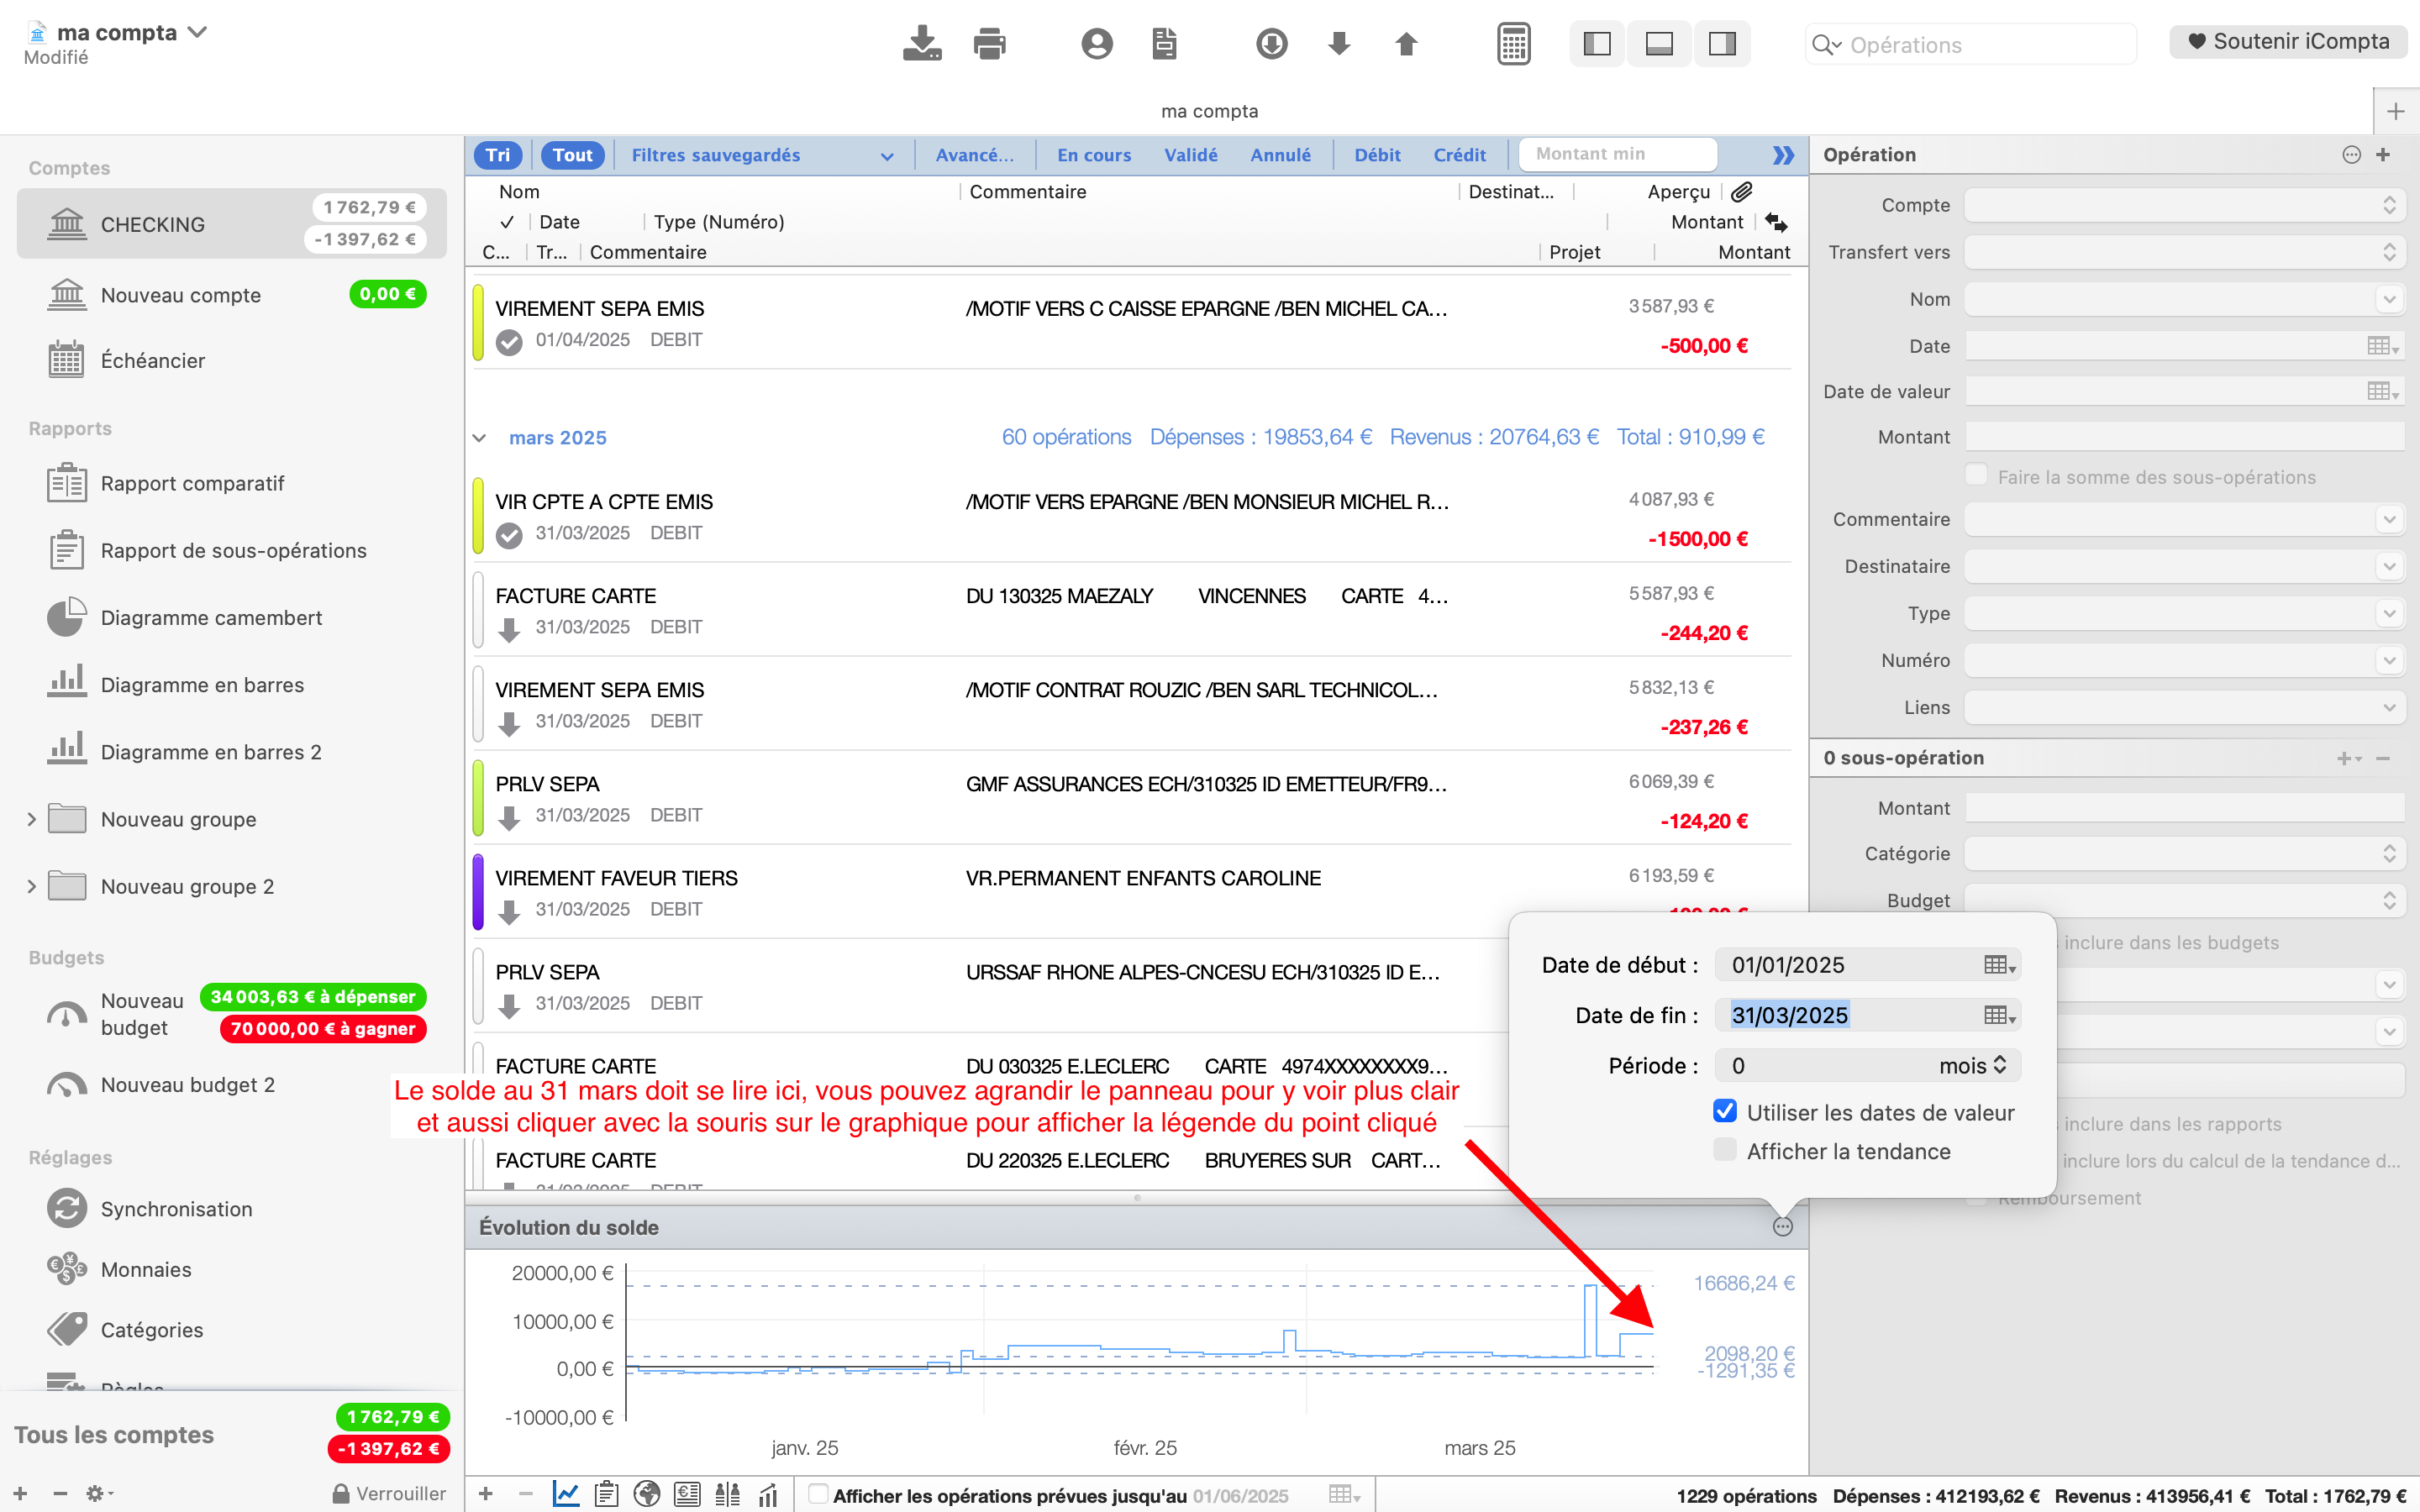Enable Afficher les opérations prévues checkbox
Screen dimensions: 2420x1512
click(818, 1494)
